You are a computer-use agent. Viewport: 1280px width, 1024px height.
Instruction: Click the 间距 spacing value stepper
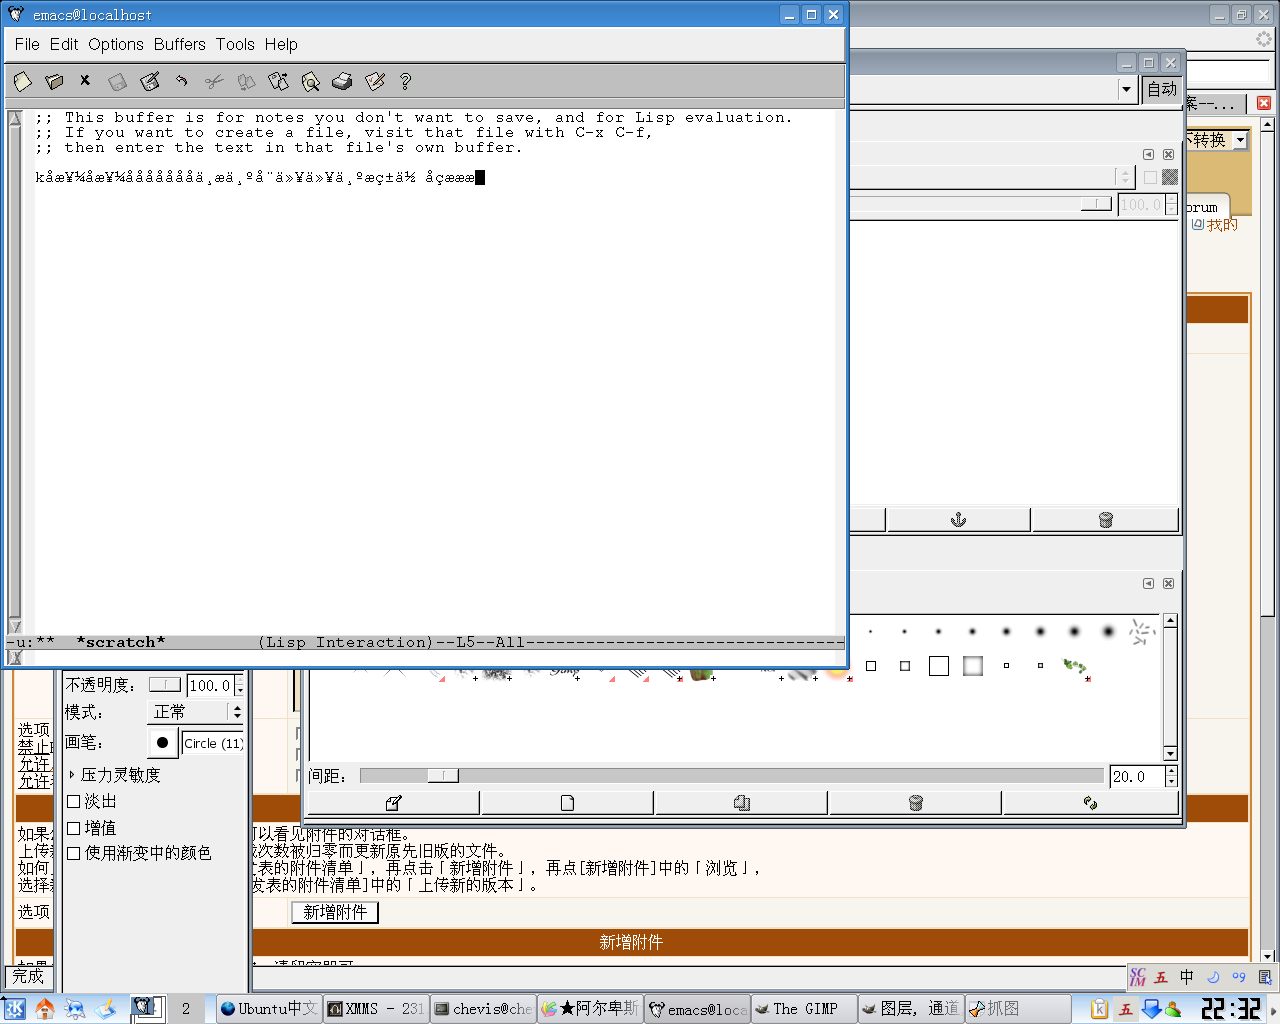1171,776
